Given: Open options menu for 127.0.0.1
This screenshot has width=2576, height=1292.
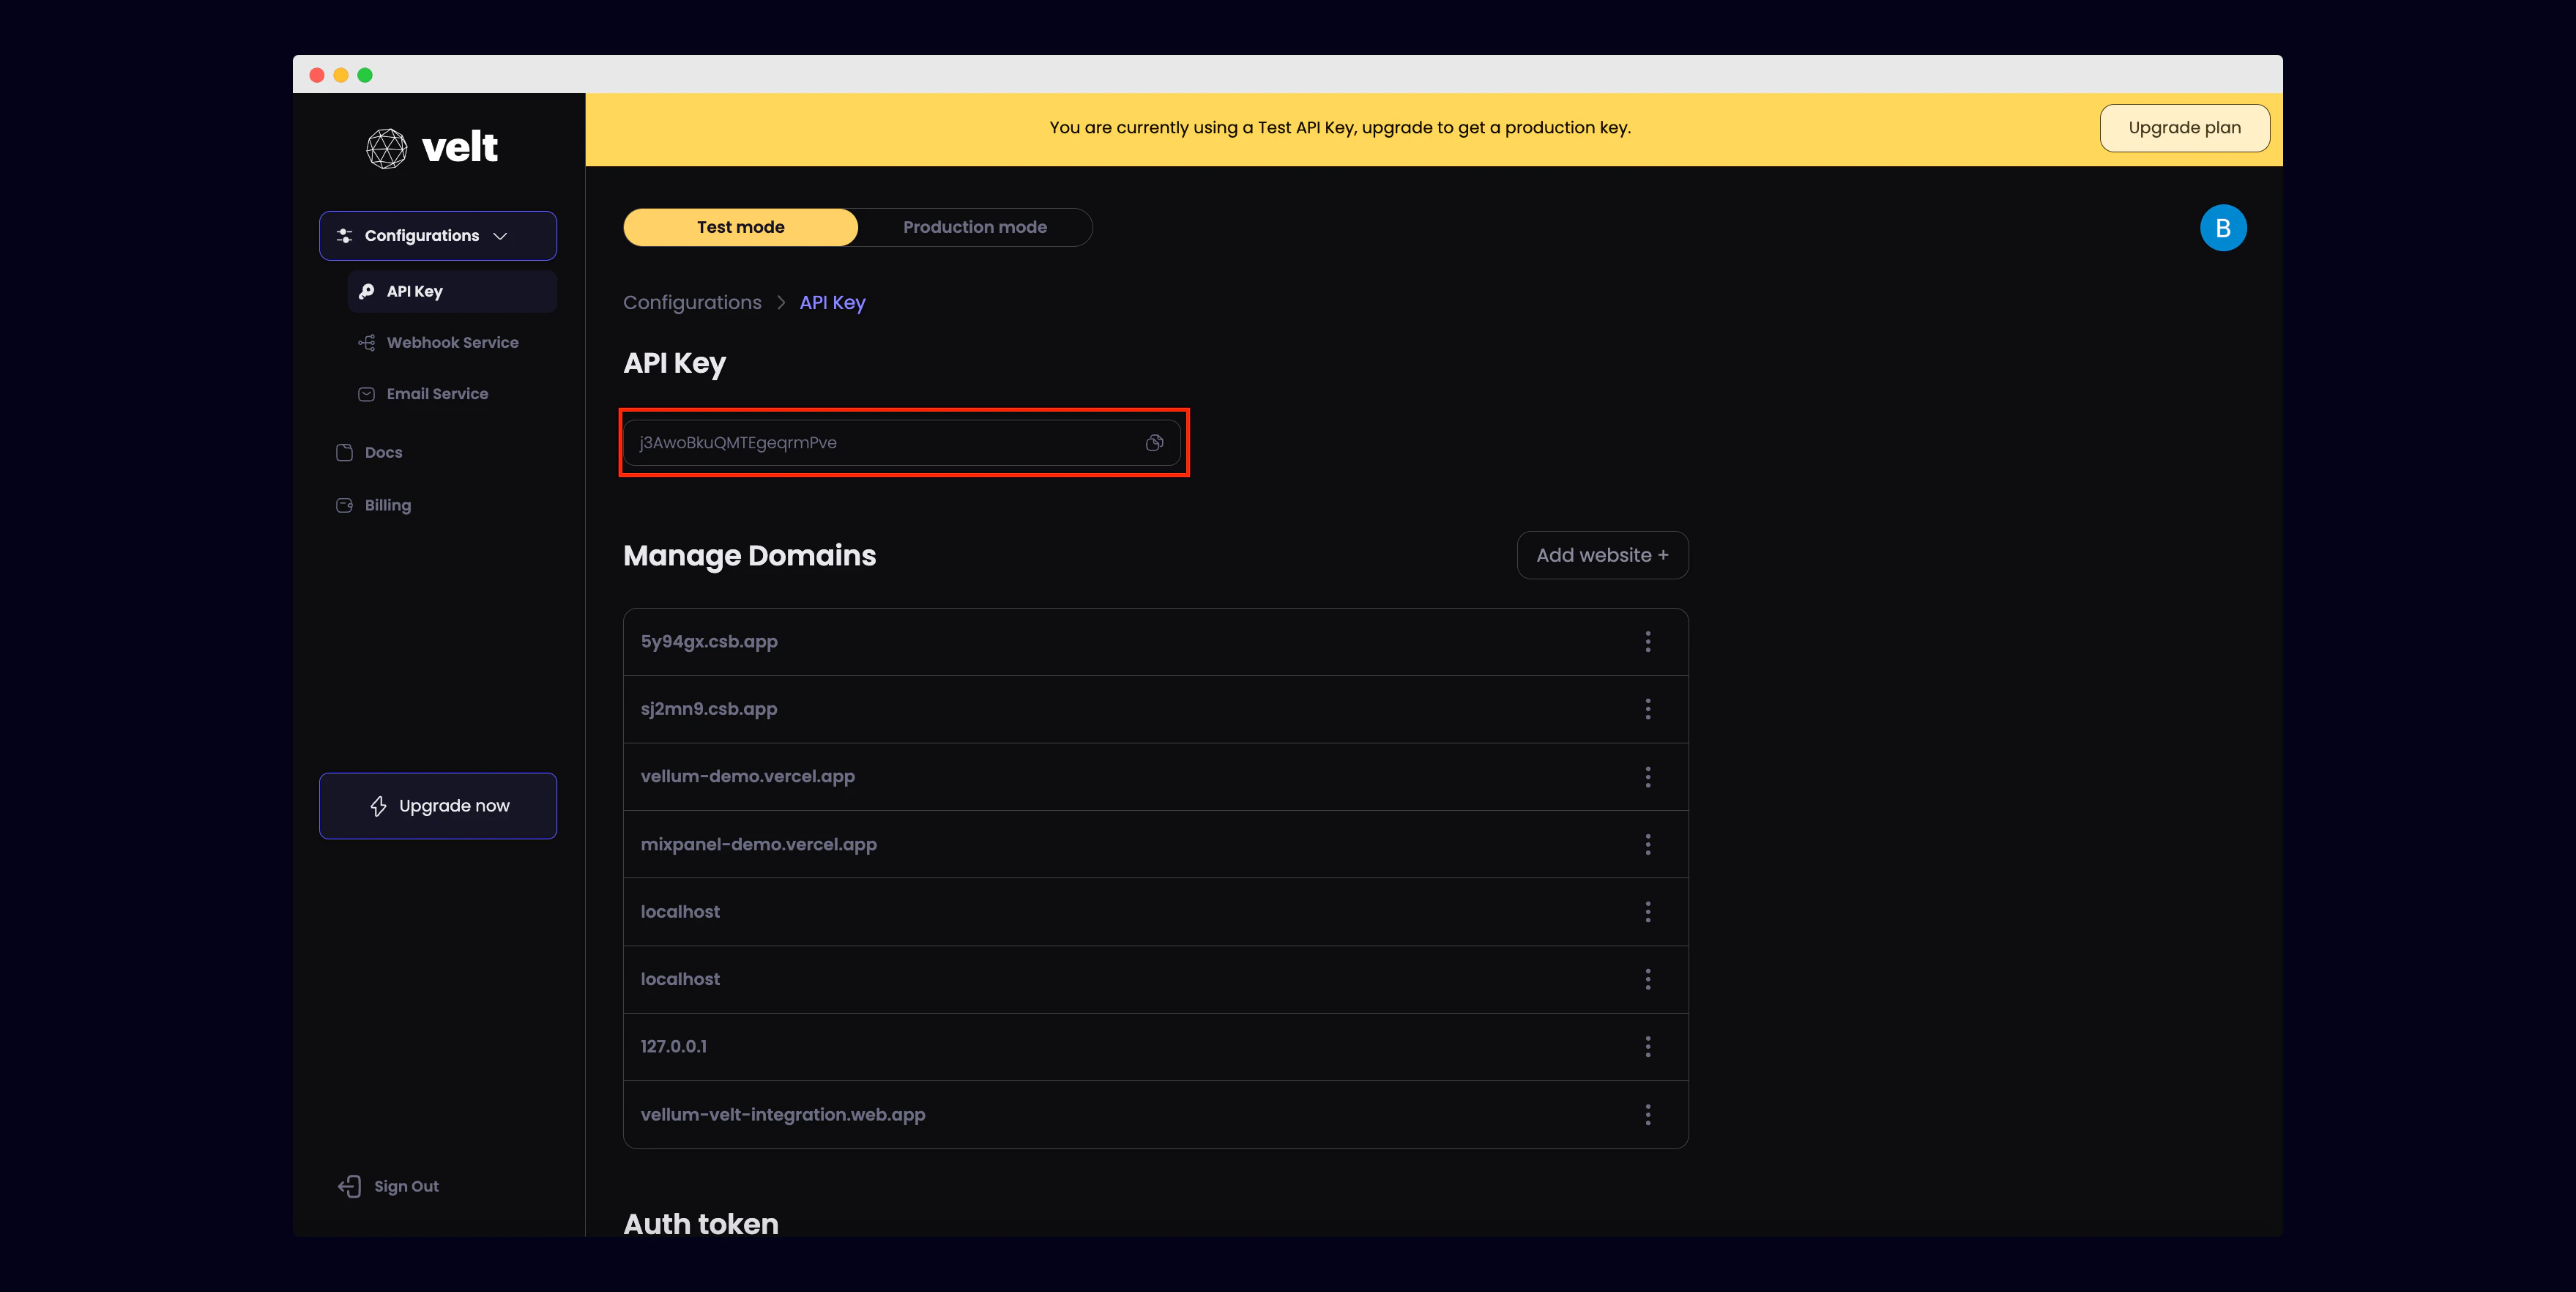Looking at the screenshot, I should coord(1647,1047).
